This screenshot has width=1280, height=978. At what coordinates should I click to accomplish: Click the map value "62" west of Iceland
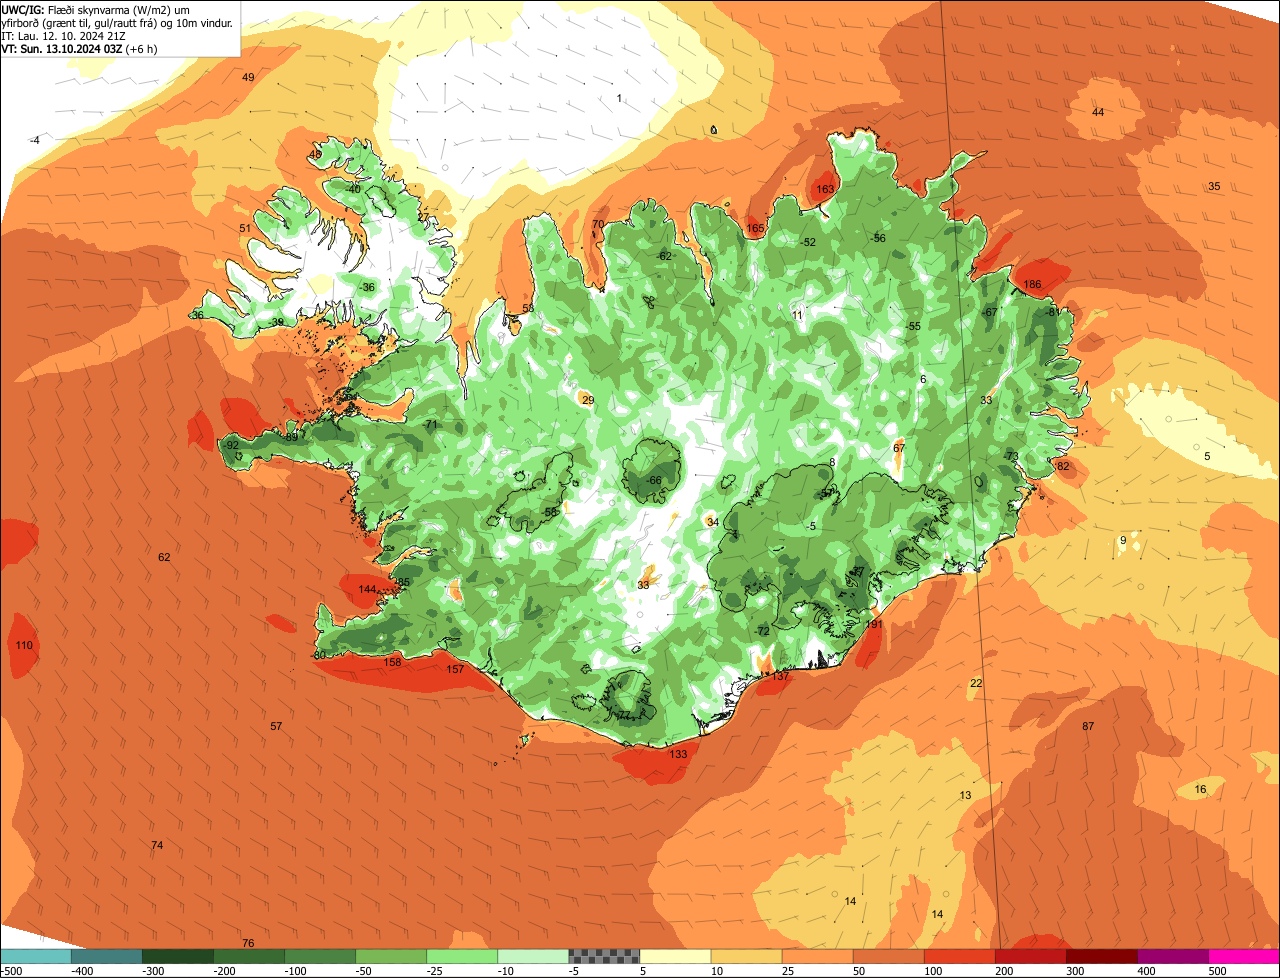coord(164,558)
